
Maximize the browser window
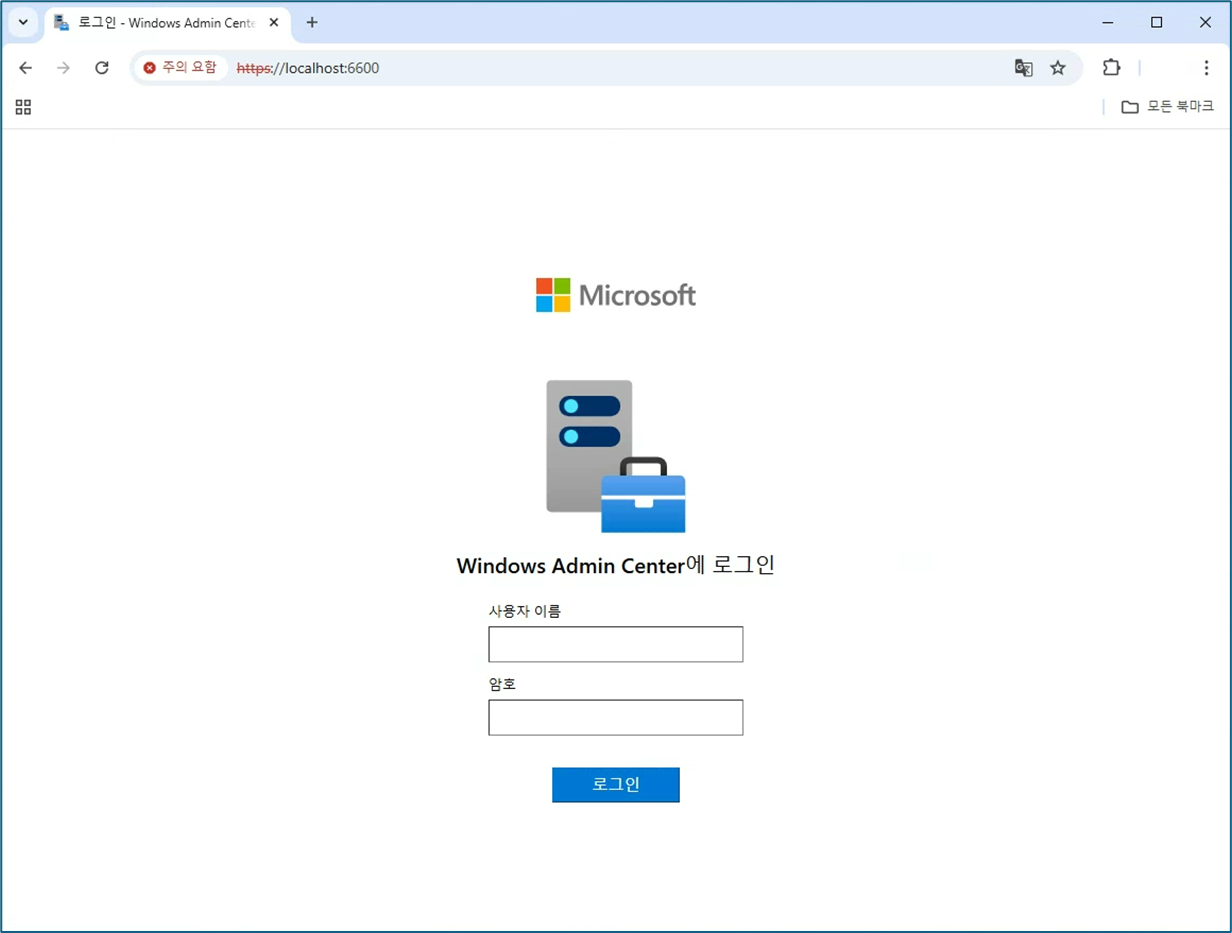pyautogui.click(x=1157, y=22)
